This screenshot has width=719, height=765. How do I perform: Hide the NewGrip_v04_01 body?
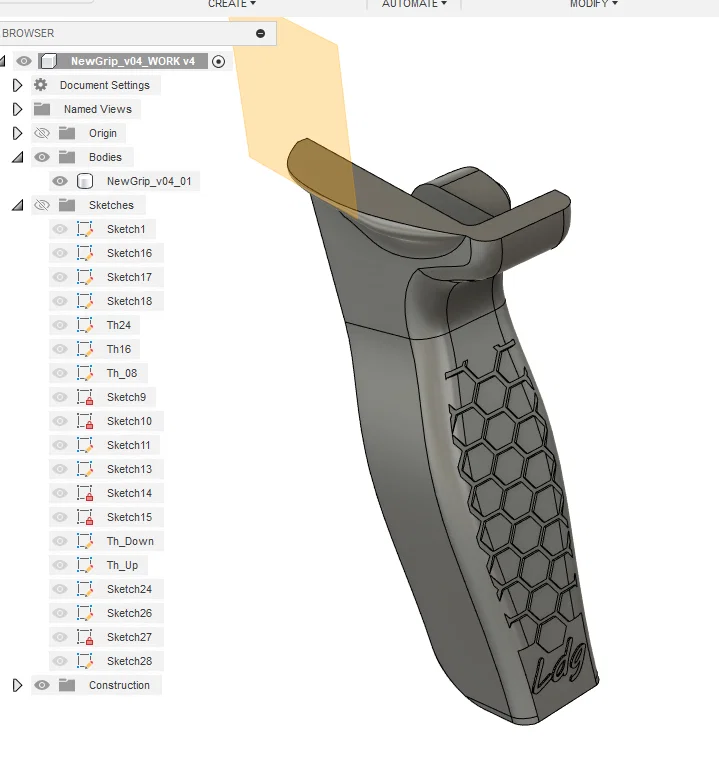coord(60,181)
